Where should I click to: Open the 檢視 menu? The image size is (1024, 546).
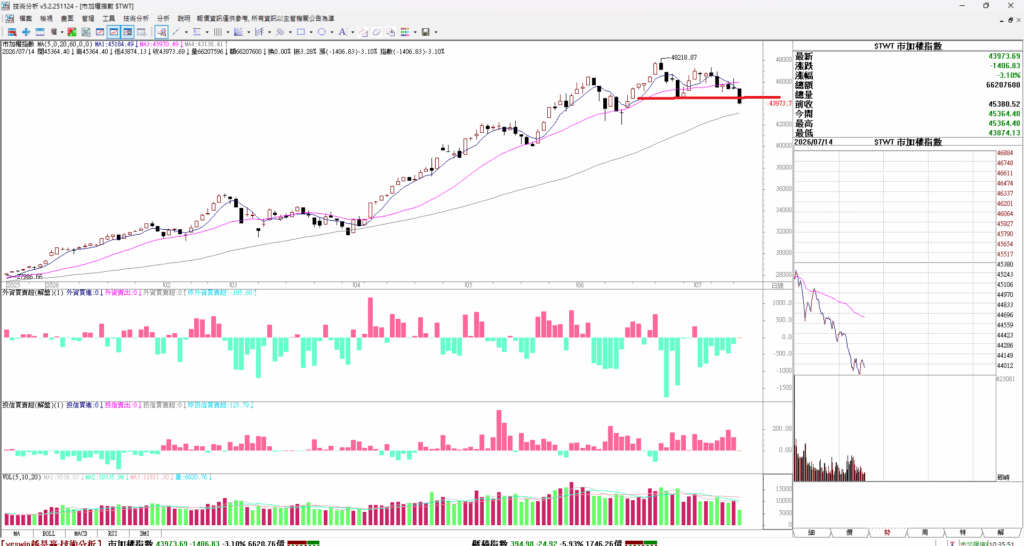(46, 18)
